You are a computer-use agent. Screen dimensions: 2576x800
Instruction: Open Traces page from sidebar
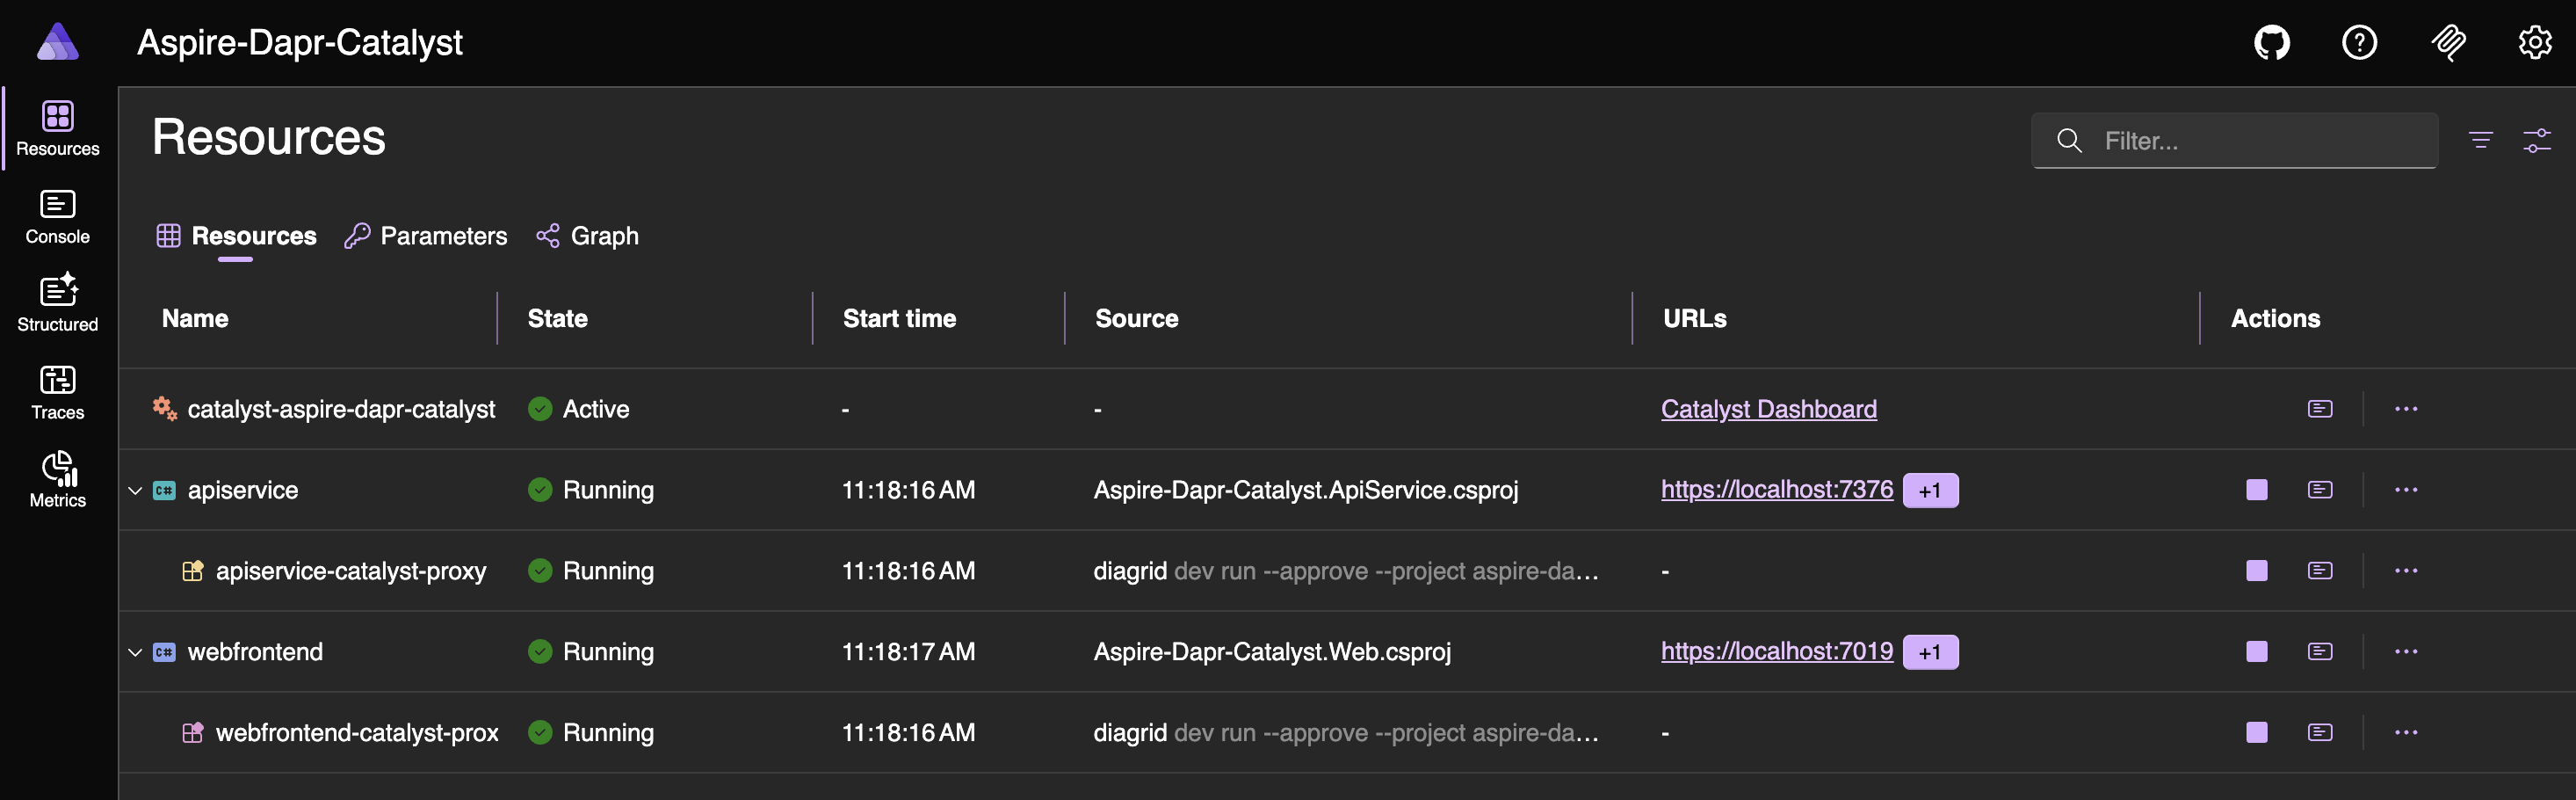[x=58, y=391]
